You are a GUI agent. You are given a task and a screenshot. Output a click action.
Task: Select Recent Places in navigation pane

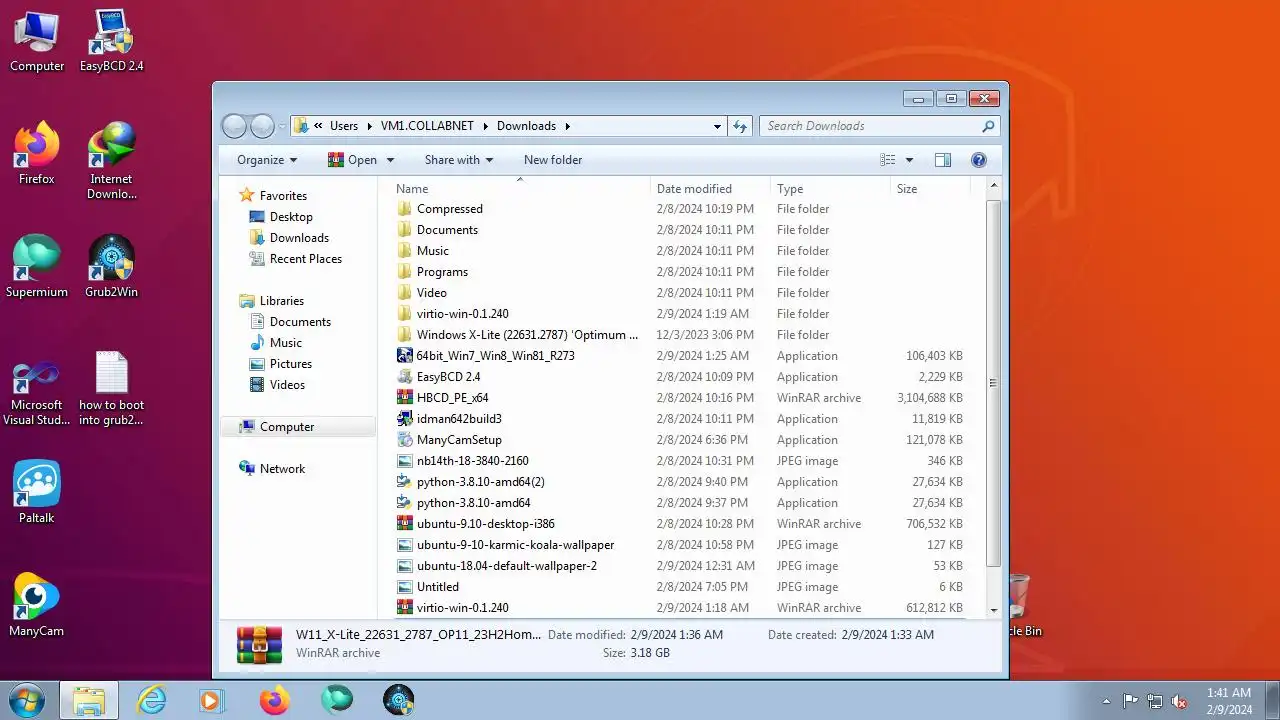(305, 259)
